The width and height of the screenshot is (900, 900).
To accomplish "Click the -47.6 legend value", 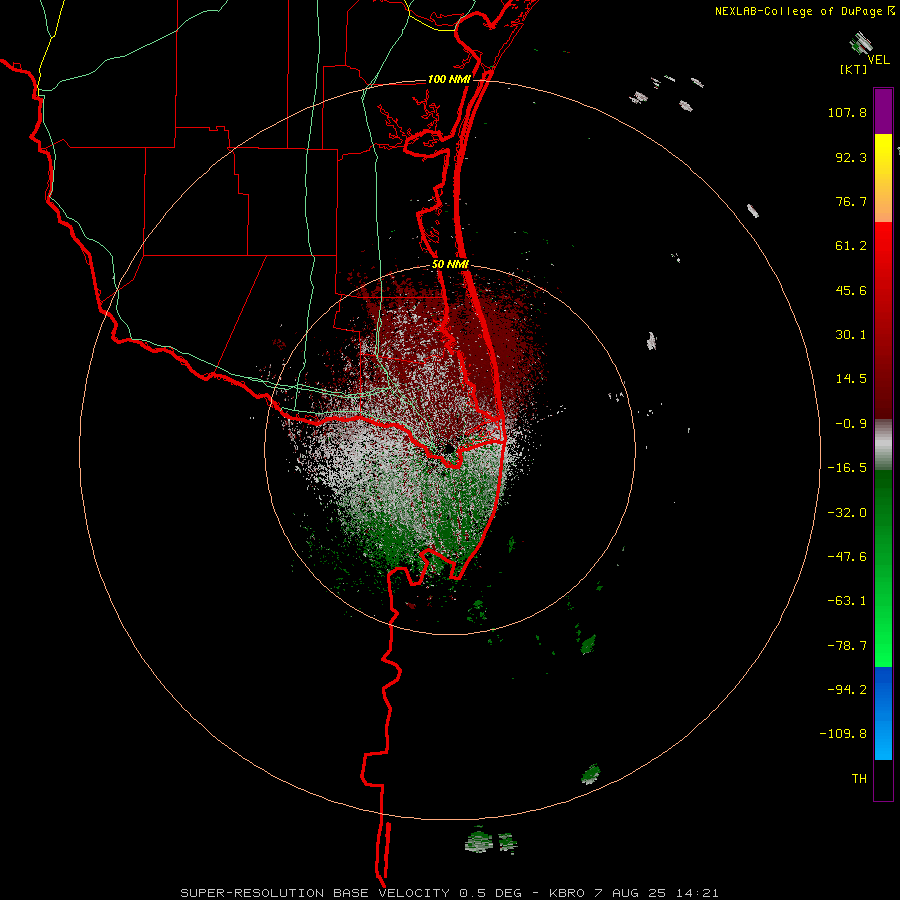I will (847, 557).
